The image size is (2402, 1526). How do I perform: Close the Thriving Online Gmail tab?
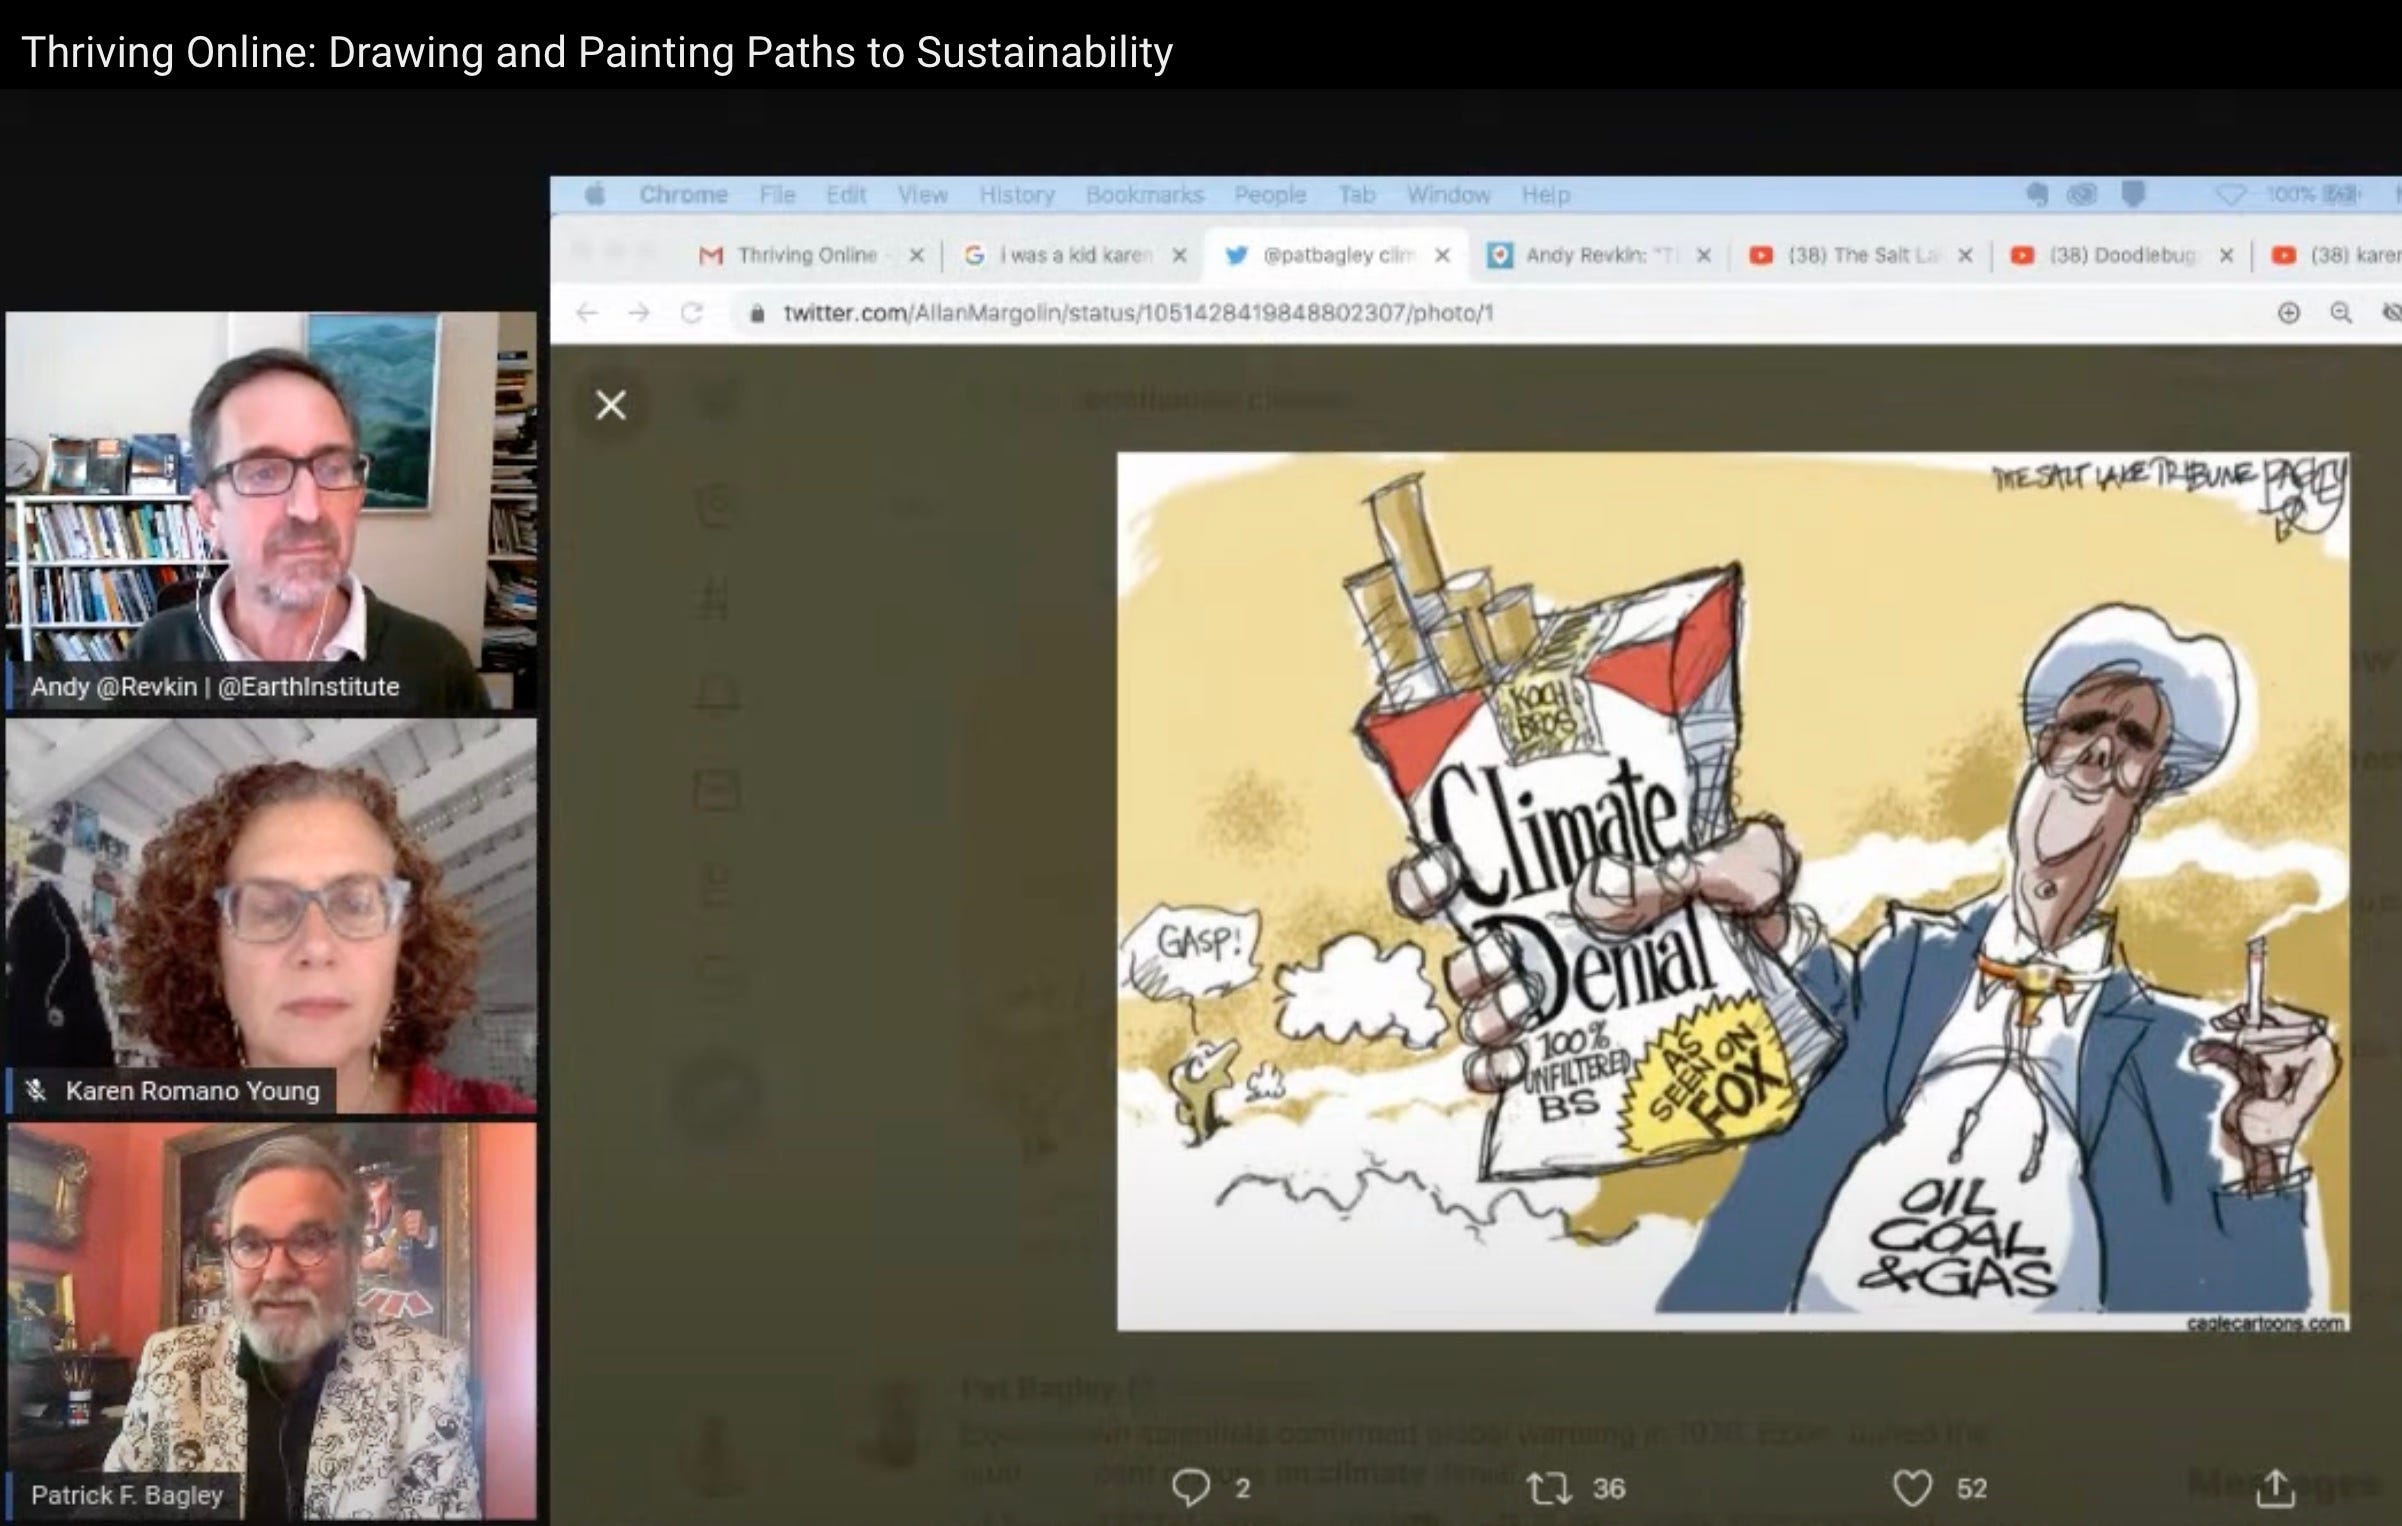click(916, 255)
